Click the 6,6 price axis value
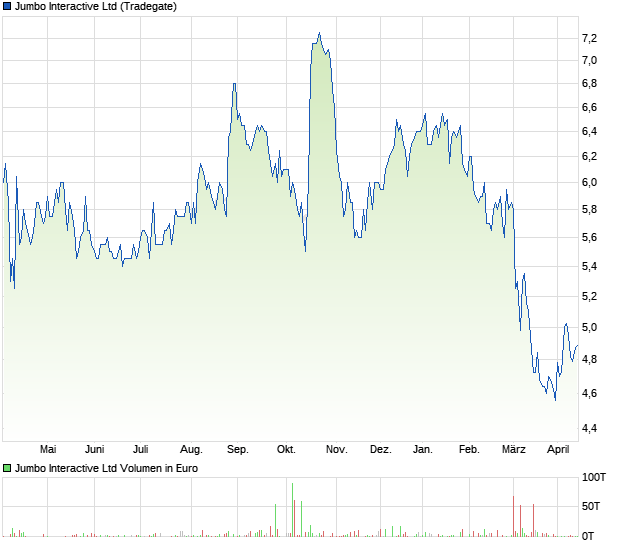Viewport: 620px width, 546px height. coord(589,108)
